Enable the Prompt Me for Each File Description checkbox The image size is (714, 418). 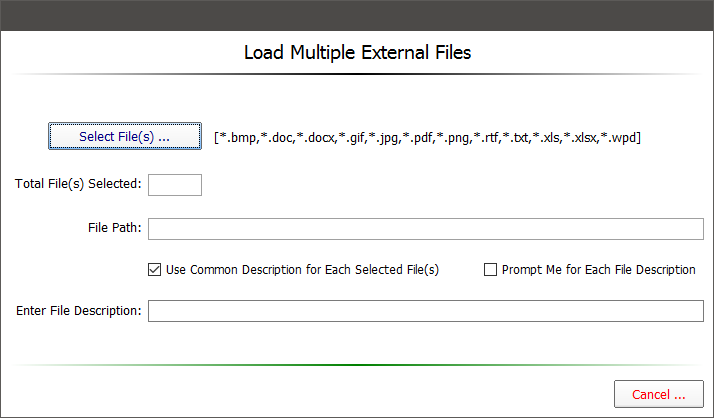pos(490,269)
